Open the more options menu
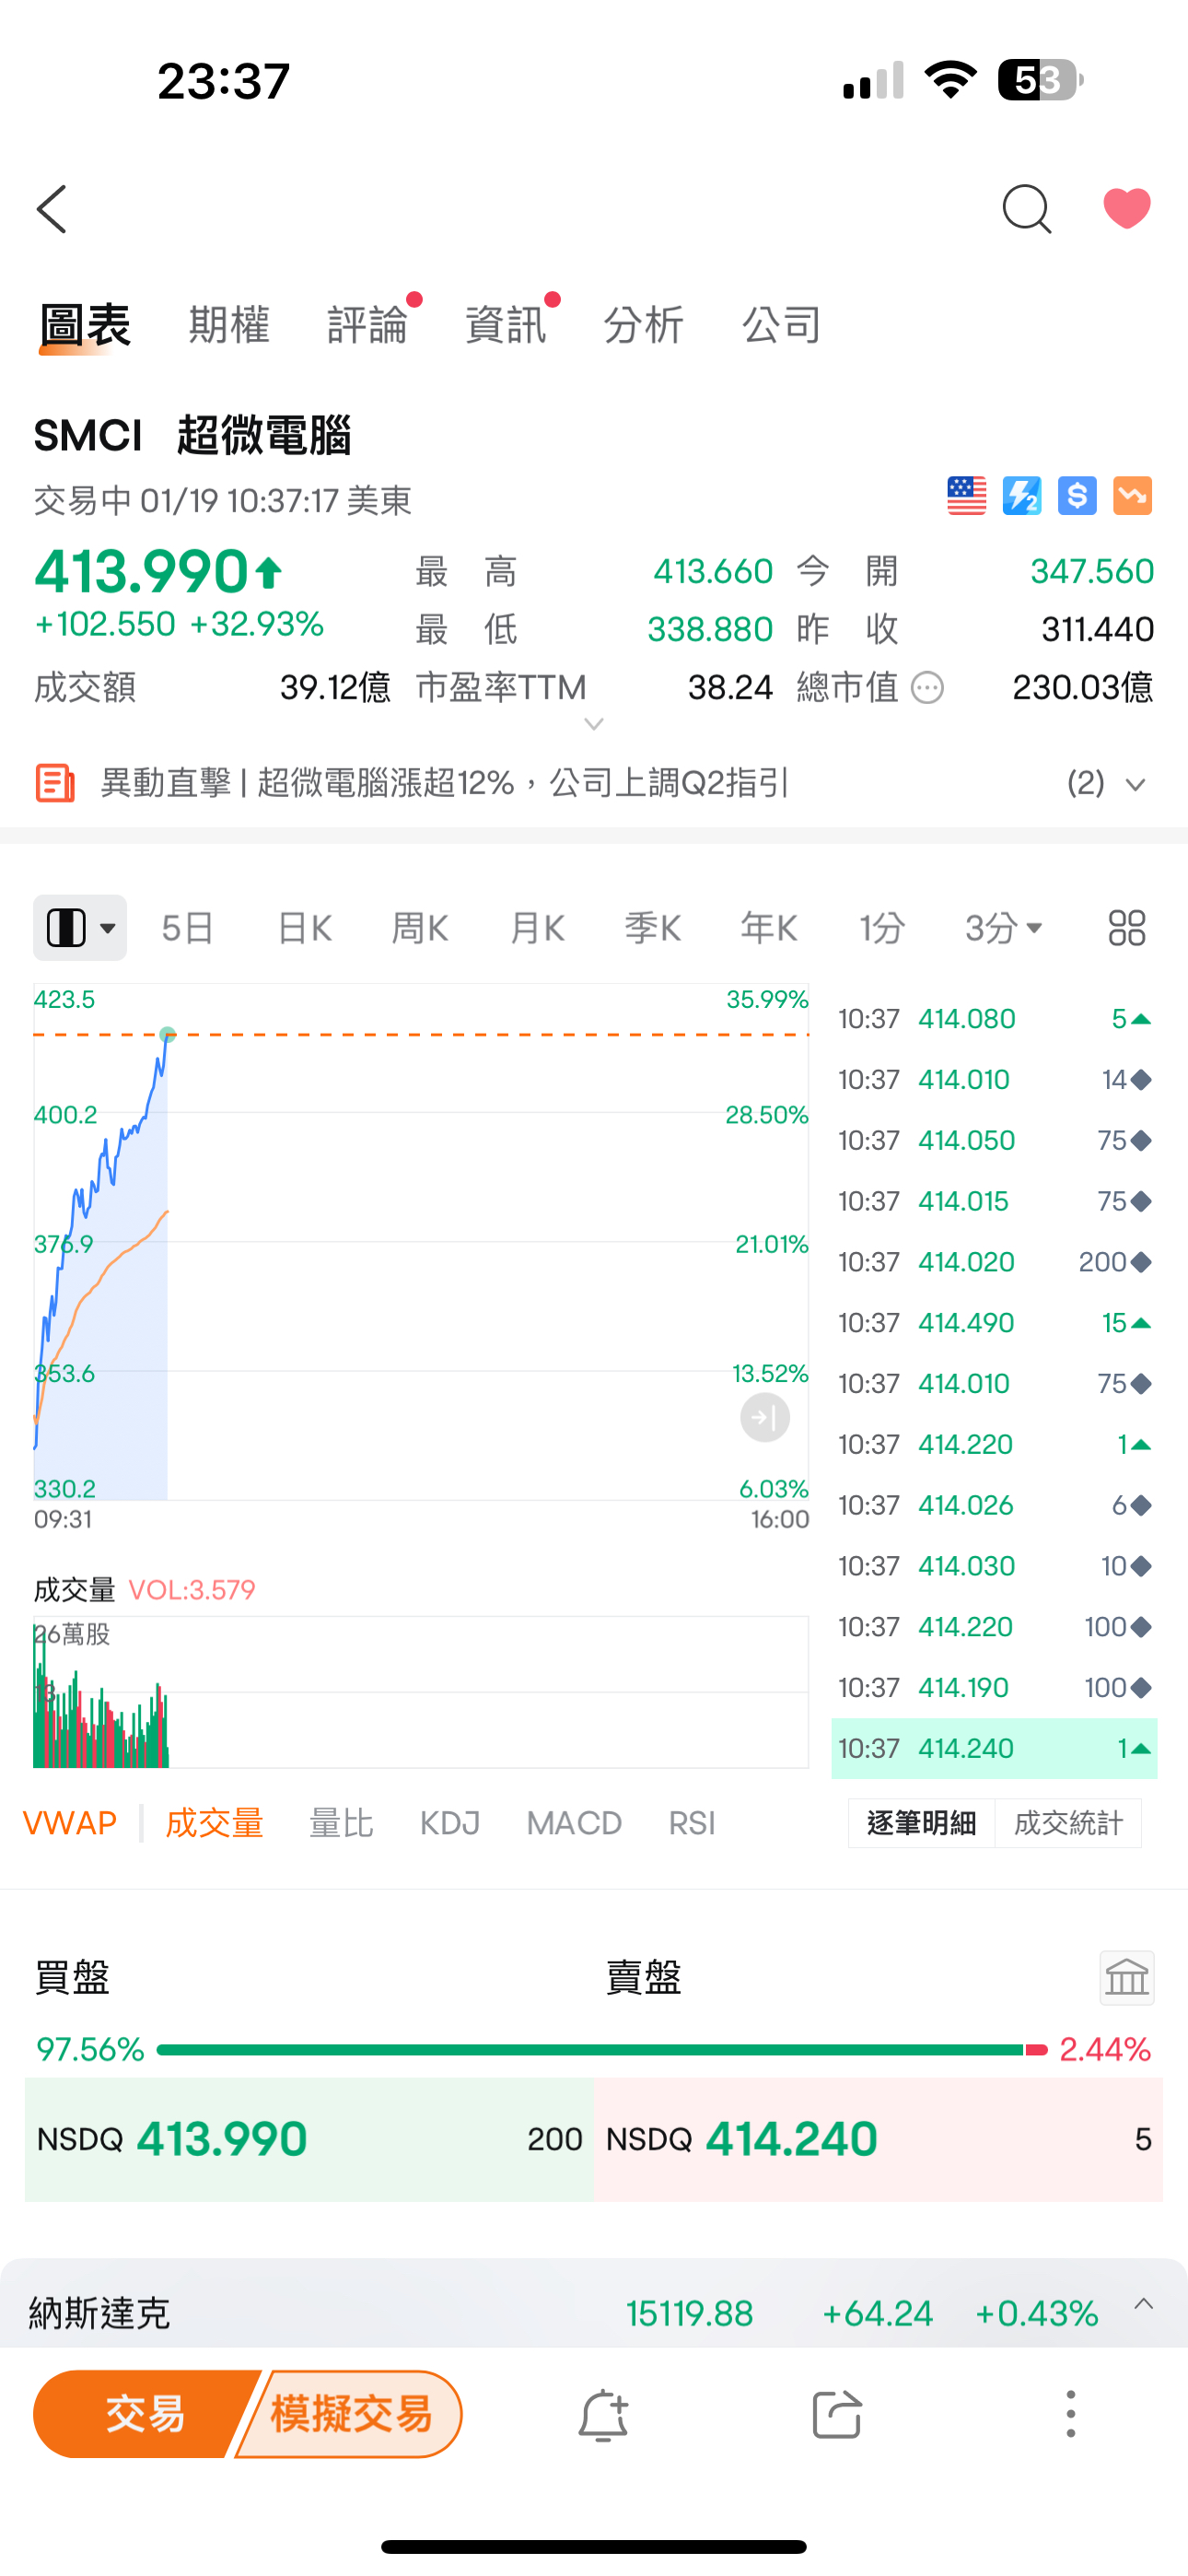1188x2576 pixels. click(x=1071, y=2415)
